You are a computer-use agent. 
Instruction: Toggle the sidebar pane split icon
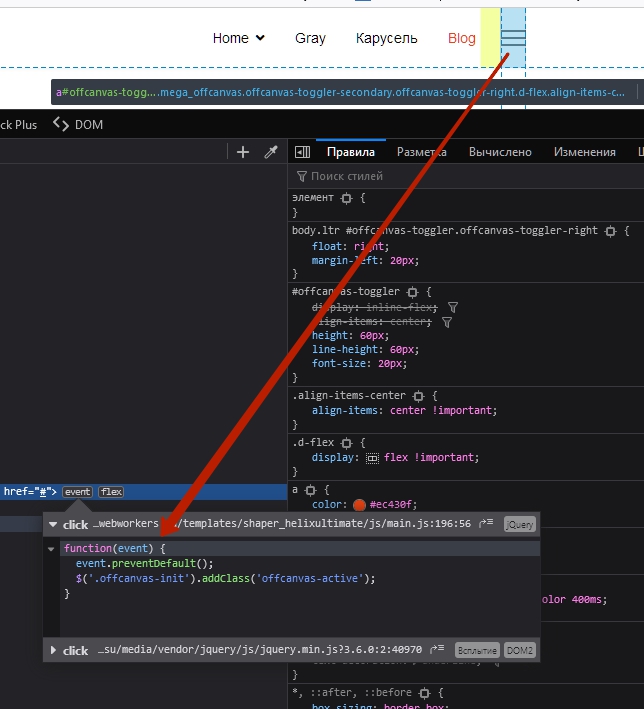[x=302, y=152]
